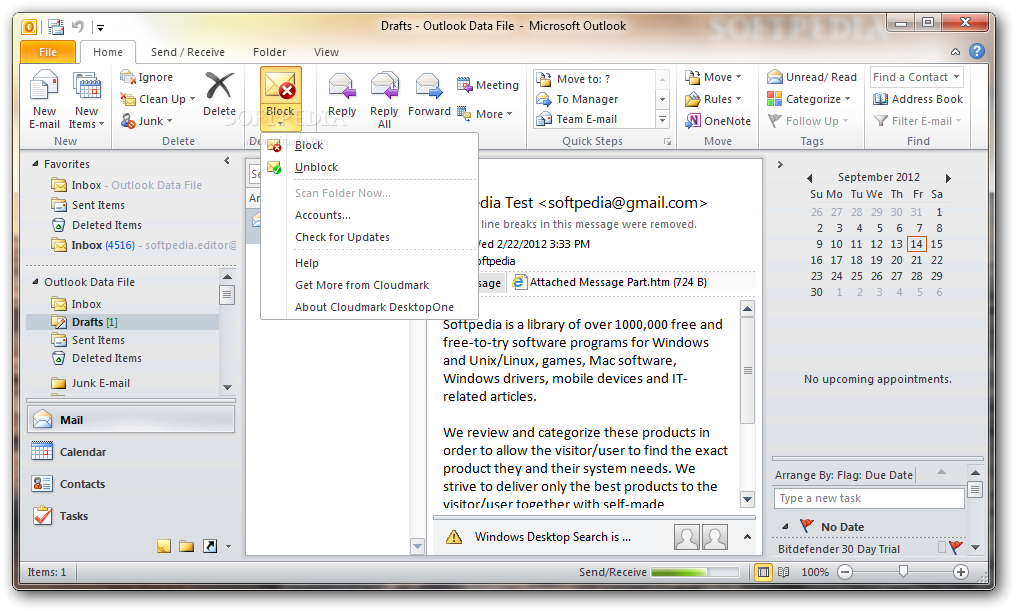Select Check for Updates menu entry
Screen dimensions: 1016x611
[369, 237]
